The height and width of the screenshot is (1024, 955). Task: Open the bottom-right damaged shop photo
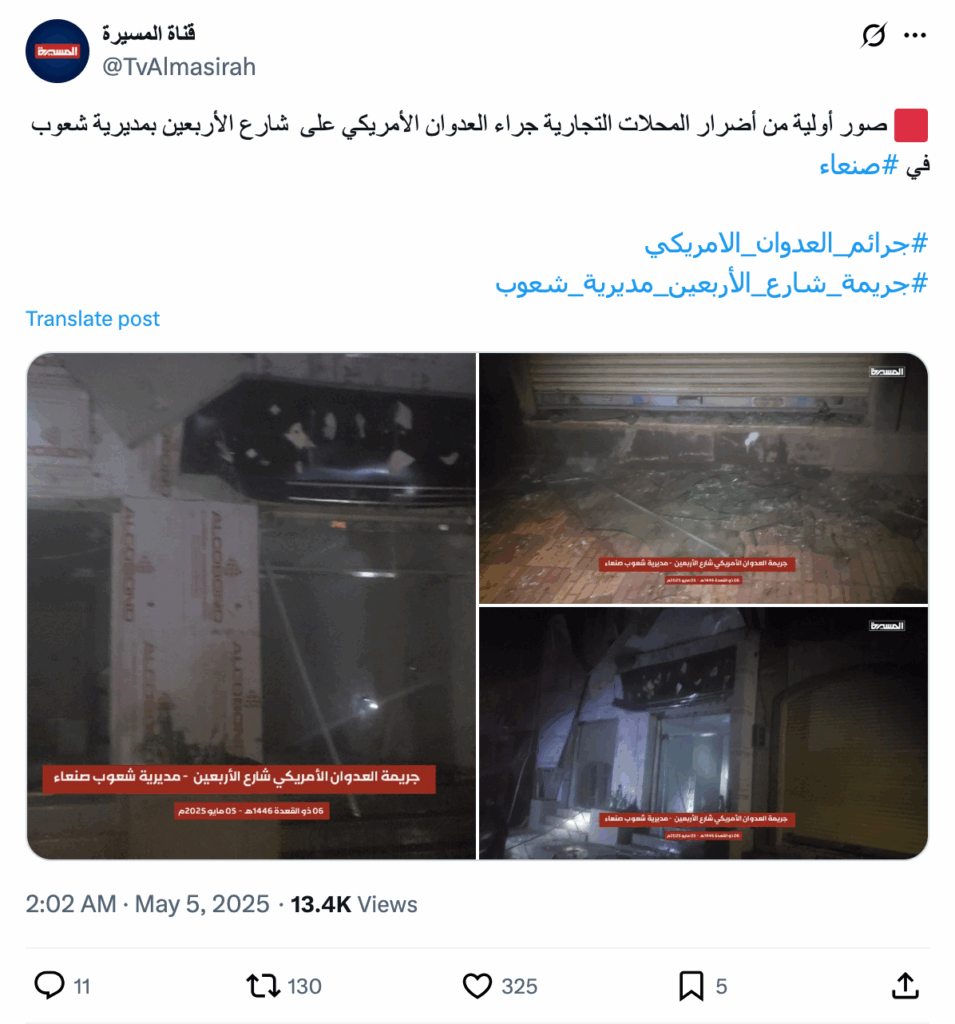point(703,733)
